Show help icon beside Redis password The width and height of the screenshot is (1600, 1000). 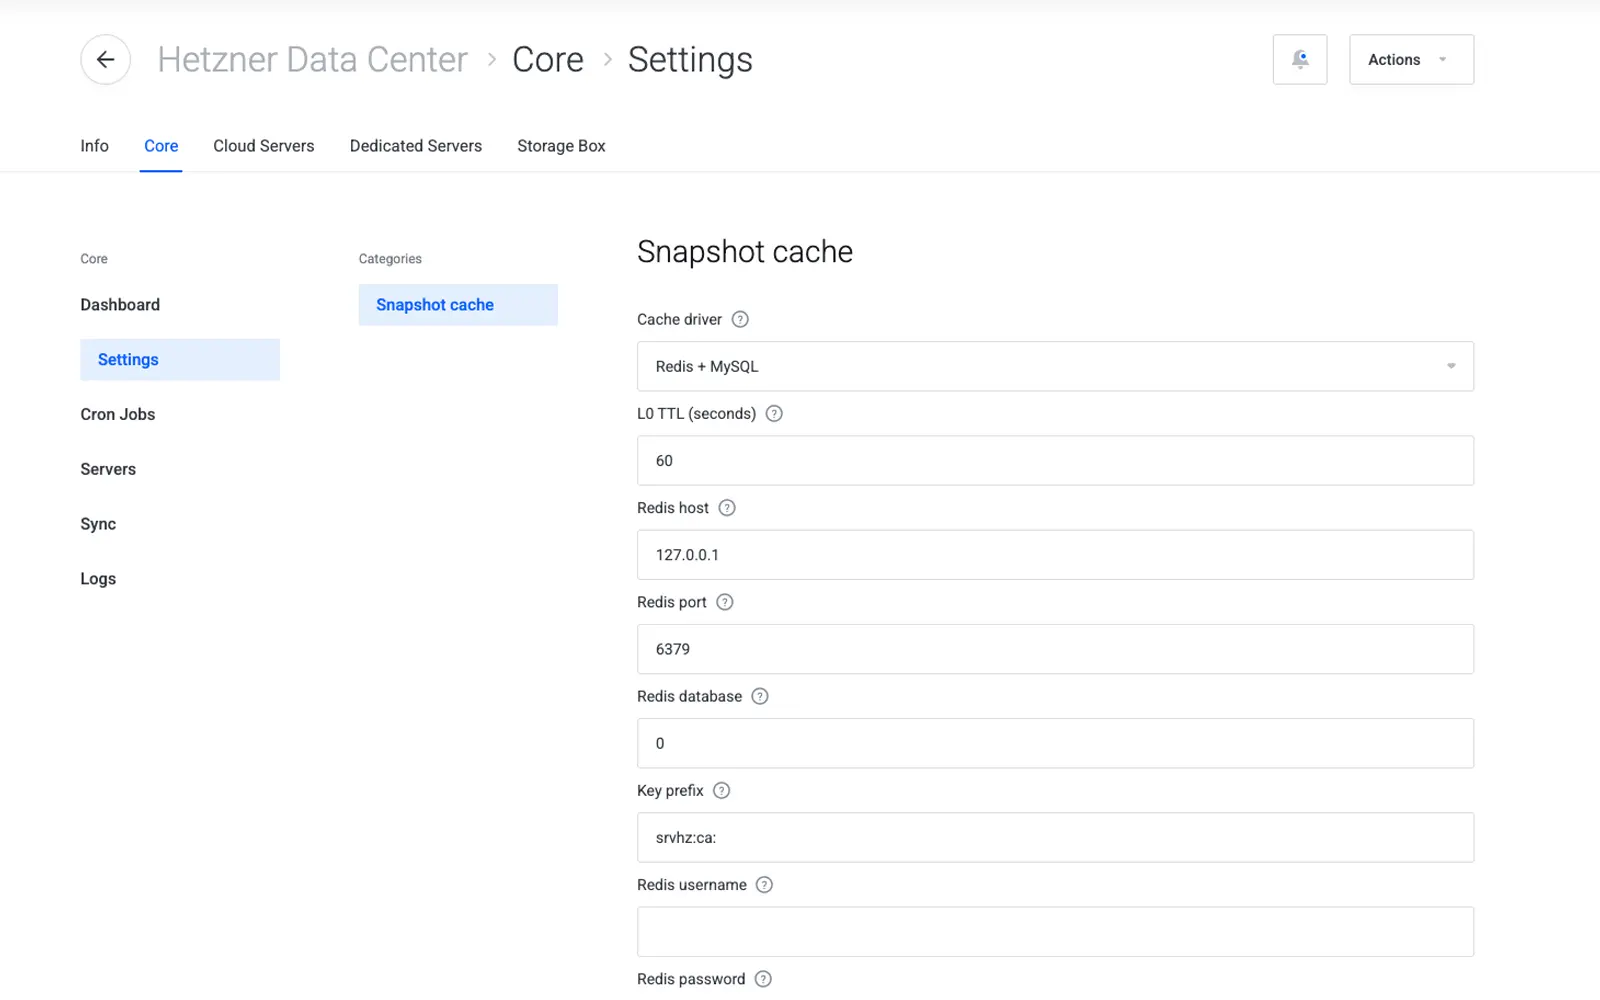pos(763,979)
